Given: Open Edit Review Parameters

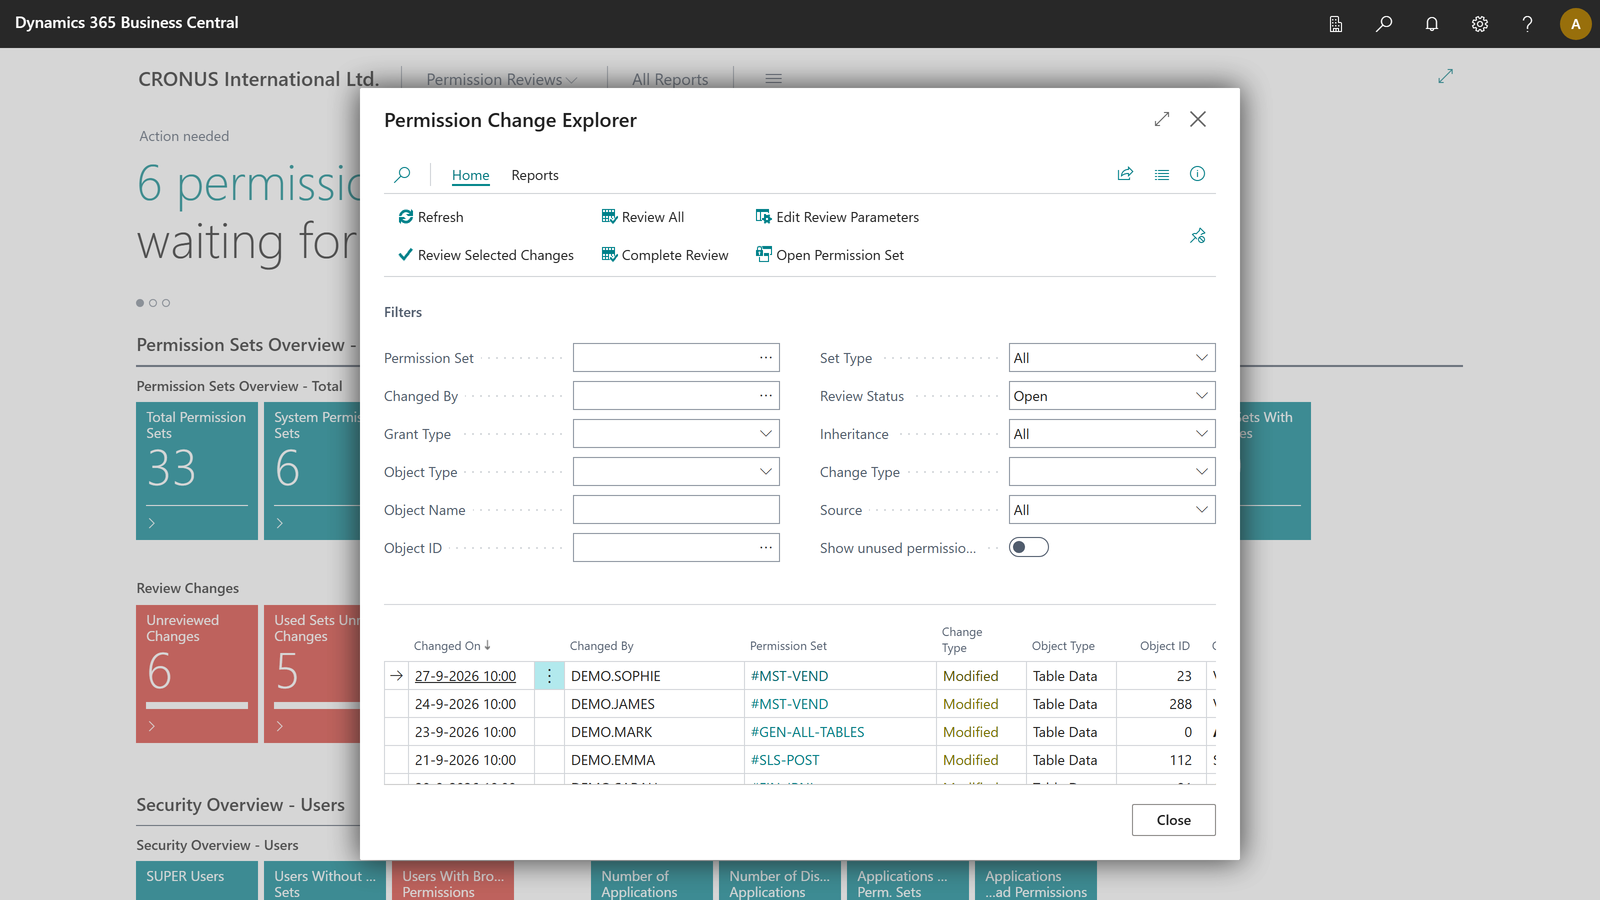Looking at the screenshot, I should click(837, 217).
